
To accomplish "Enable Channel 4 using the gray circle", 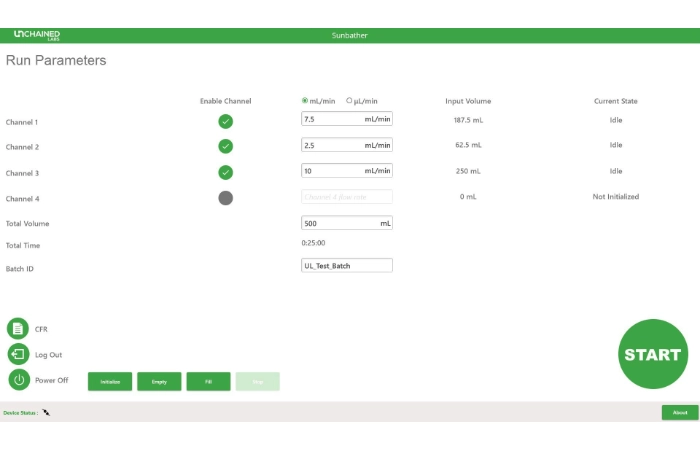I will click(x=225, y=197).
